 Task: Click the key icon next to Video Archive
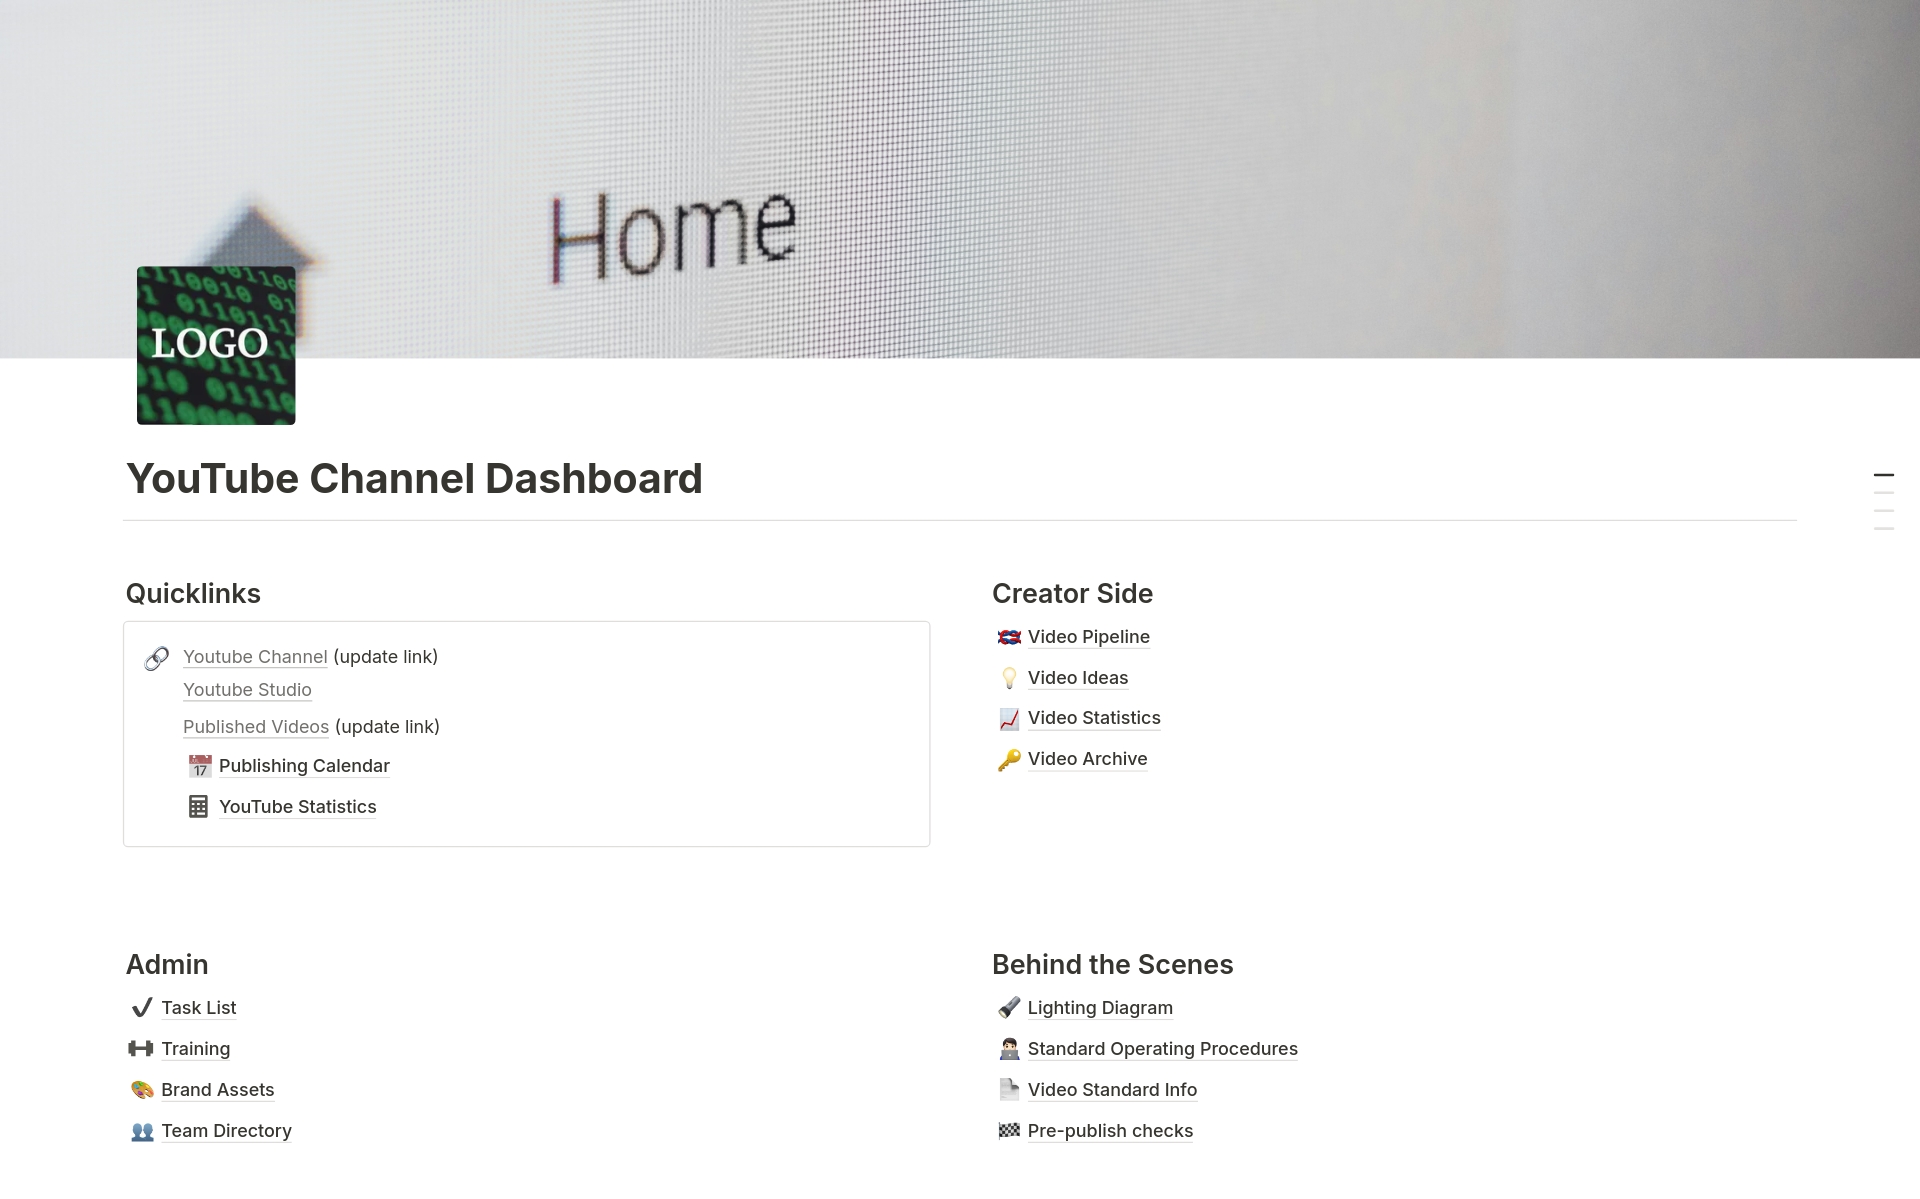coord(1009,759)
